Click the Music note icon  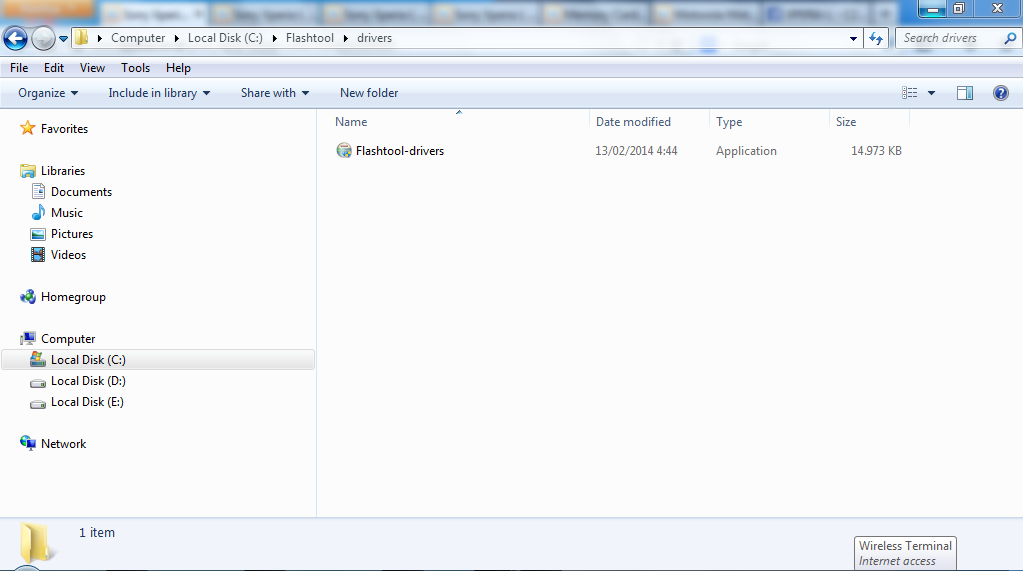click(38, 212)
